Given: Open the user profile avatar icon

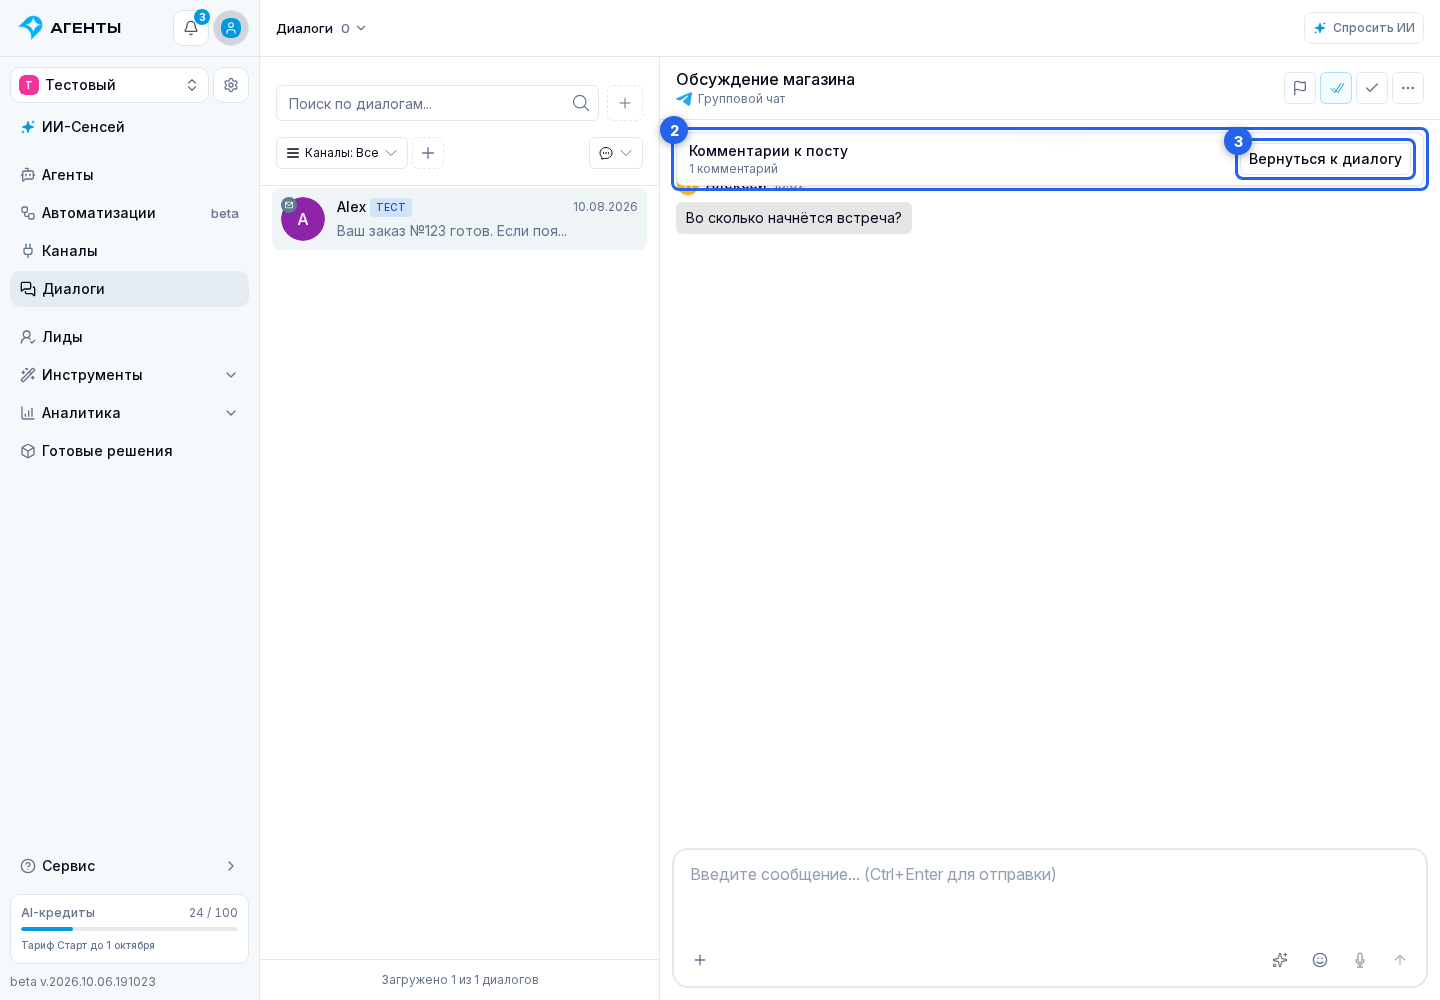Looking at the screenshot, I should [x=231, y=28].
